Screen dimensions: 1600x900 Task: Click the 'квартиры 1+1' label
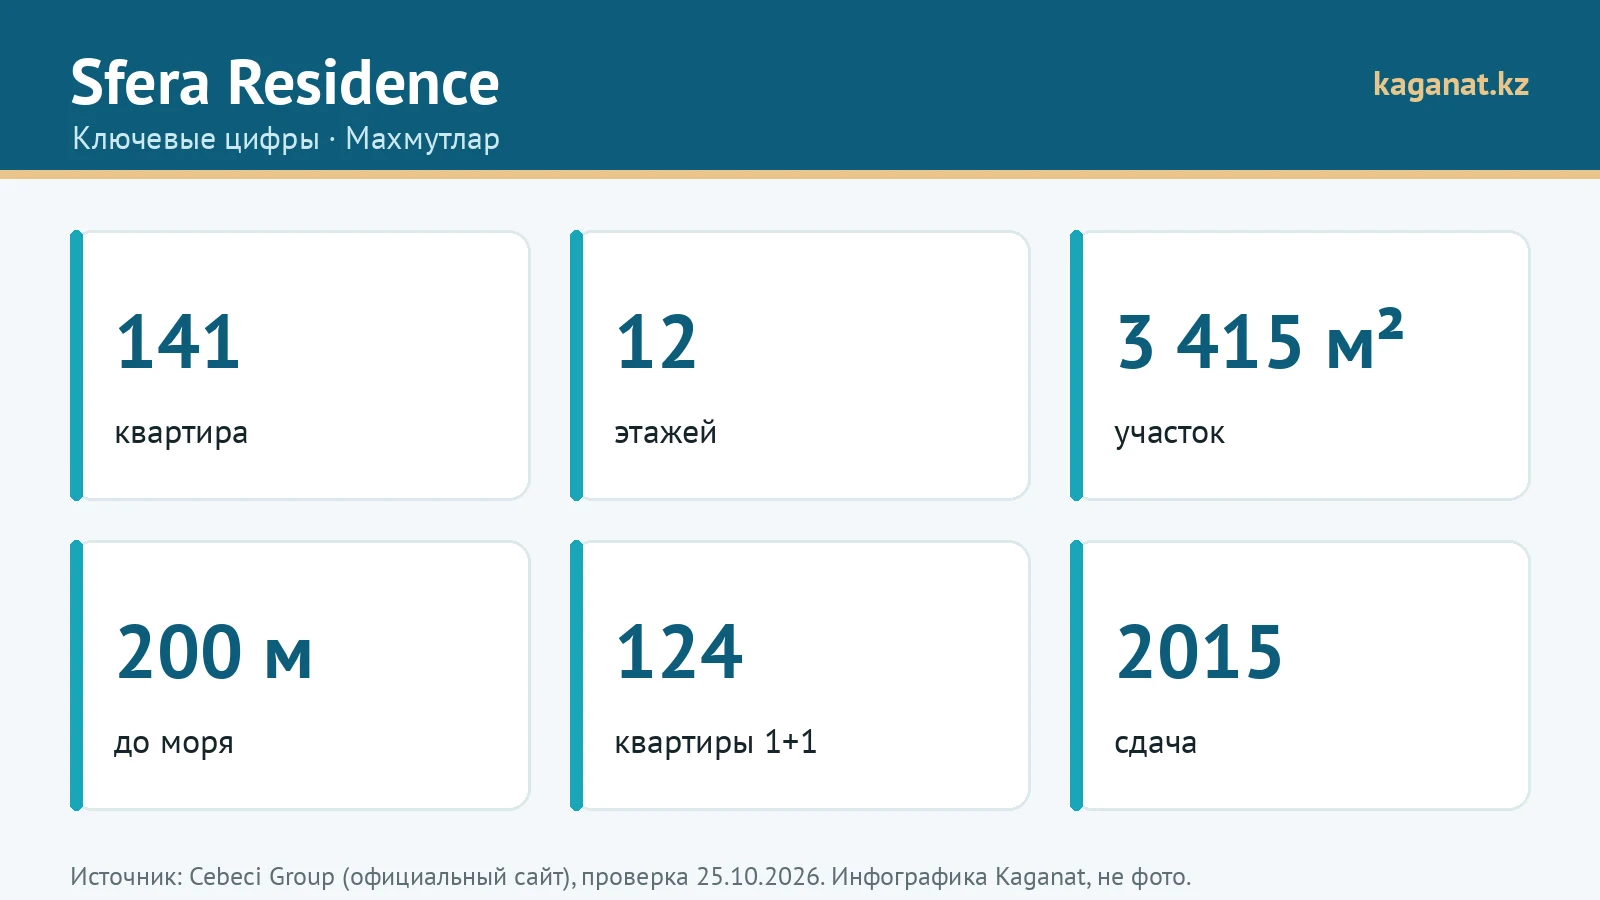tap(716, 743)
